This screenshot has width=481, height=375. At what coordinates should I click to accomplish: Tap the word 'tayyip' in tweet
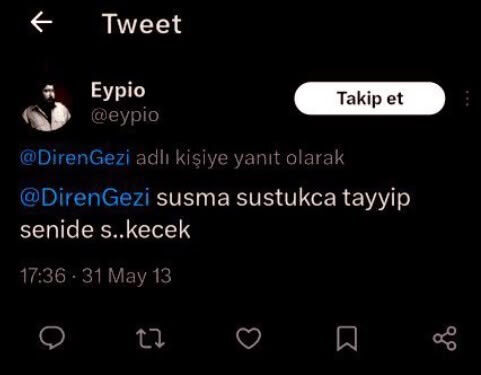pyautogui.click(x=377, y=199)
